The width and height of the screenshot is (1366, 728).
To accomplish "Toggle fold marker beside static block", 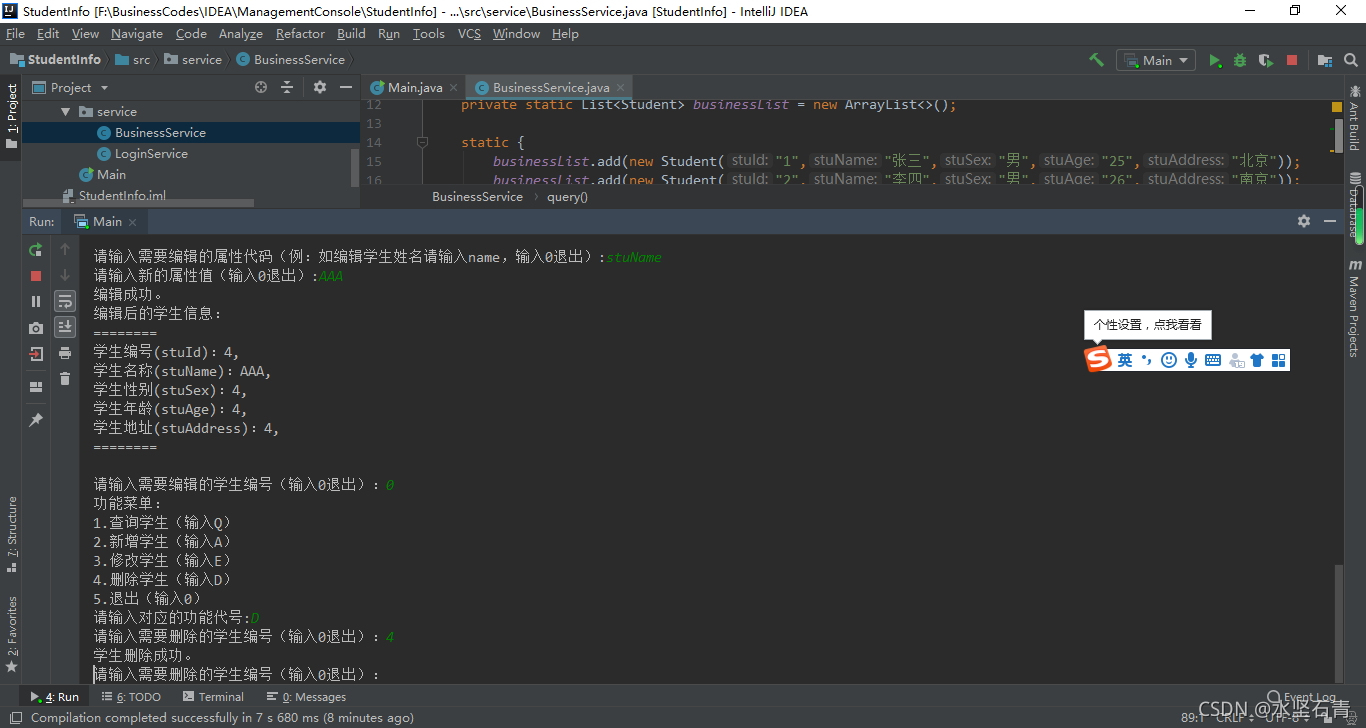I will tap(422, 142).
